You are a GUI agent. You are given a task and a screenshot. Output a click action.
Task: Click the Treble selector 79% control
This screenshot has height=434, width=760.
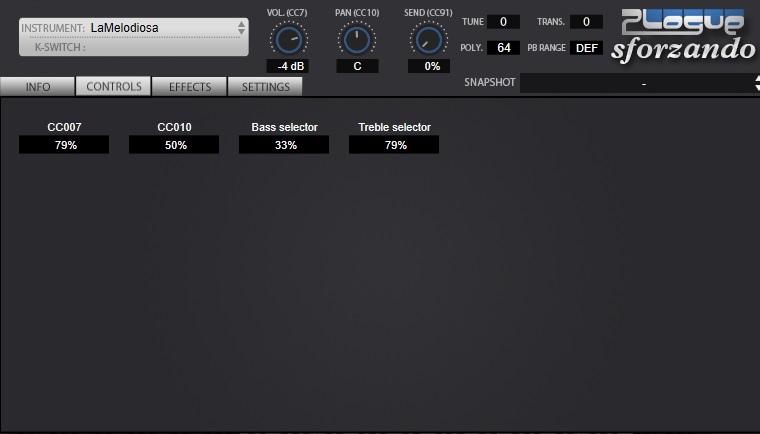(394, 145)
